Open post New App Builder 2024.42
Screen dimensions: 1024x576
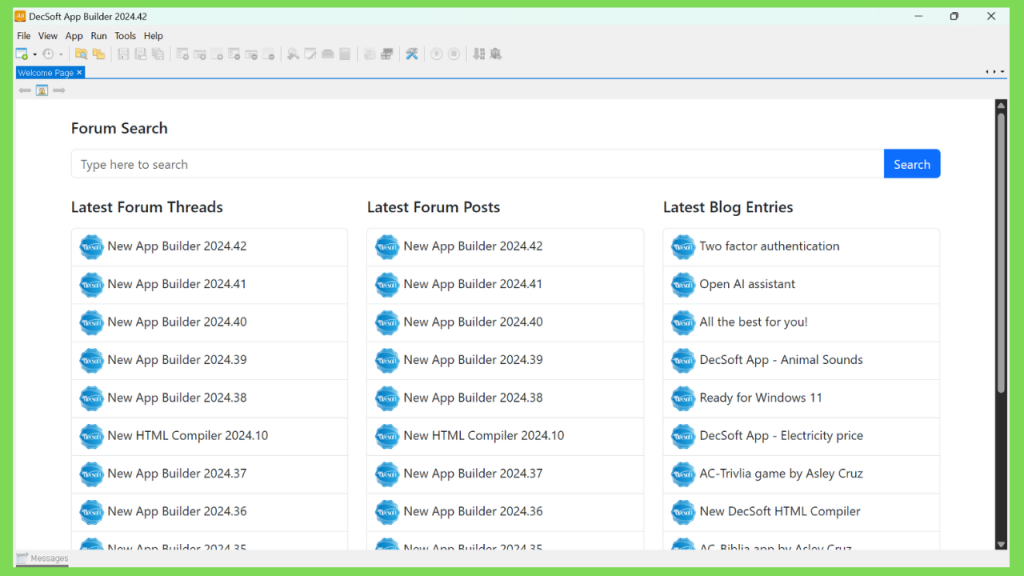473,246
